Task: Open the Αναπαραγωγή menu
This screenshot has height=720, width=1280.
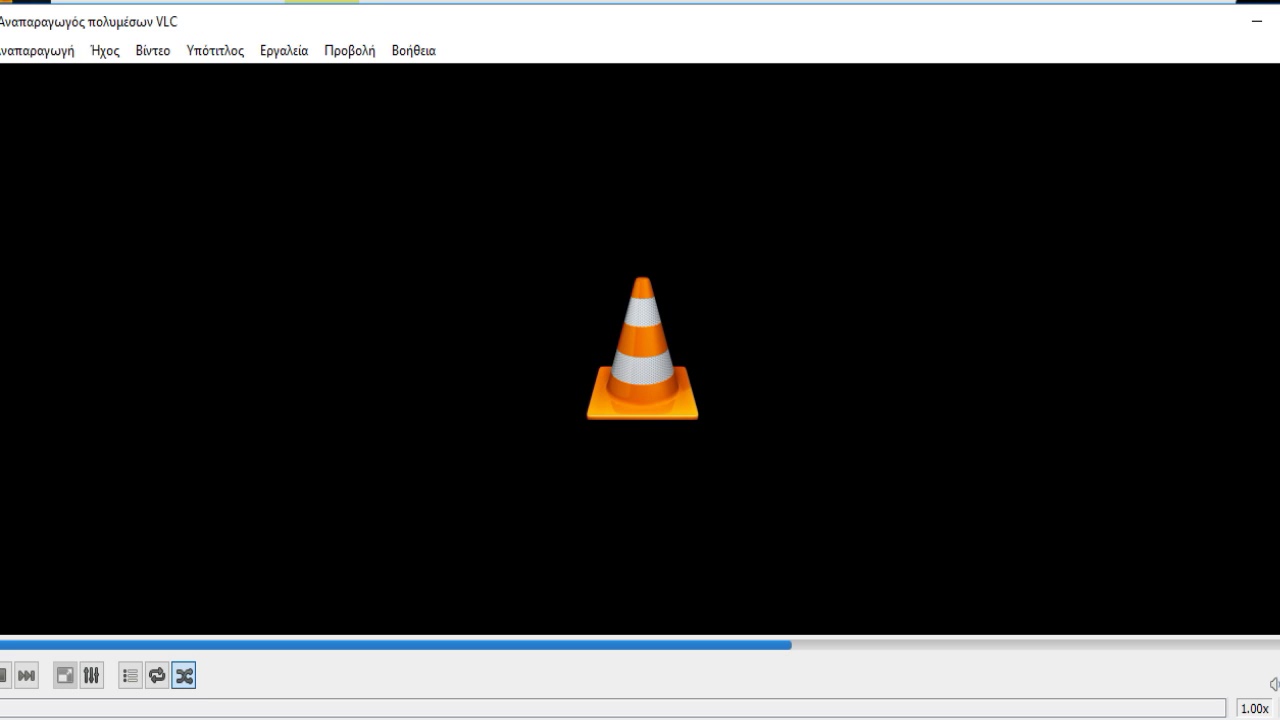Action: coord(36,50)
